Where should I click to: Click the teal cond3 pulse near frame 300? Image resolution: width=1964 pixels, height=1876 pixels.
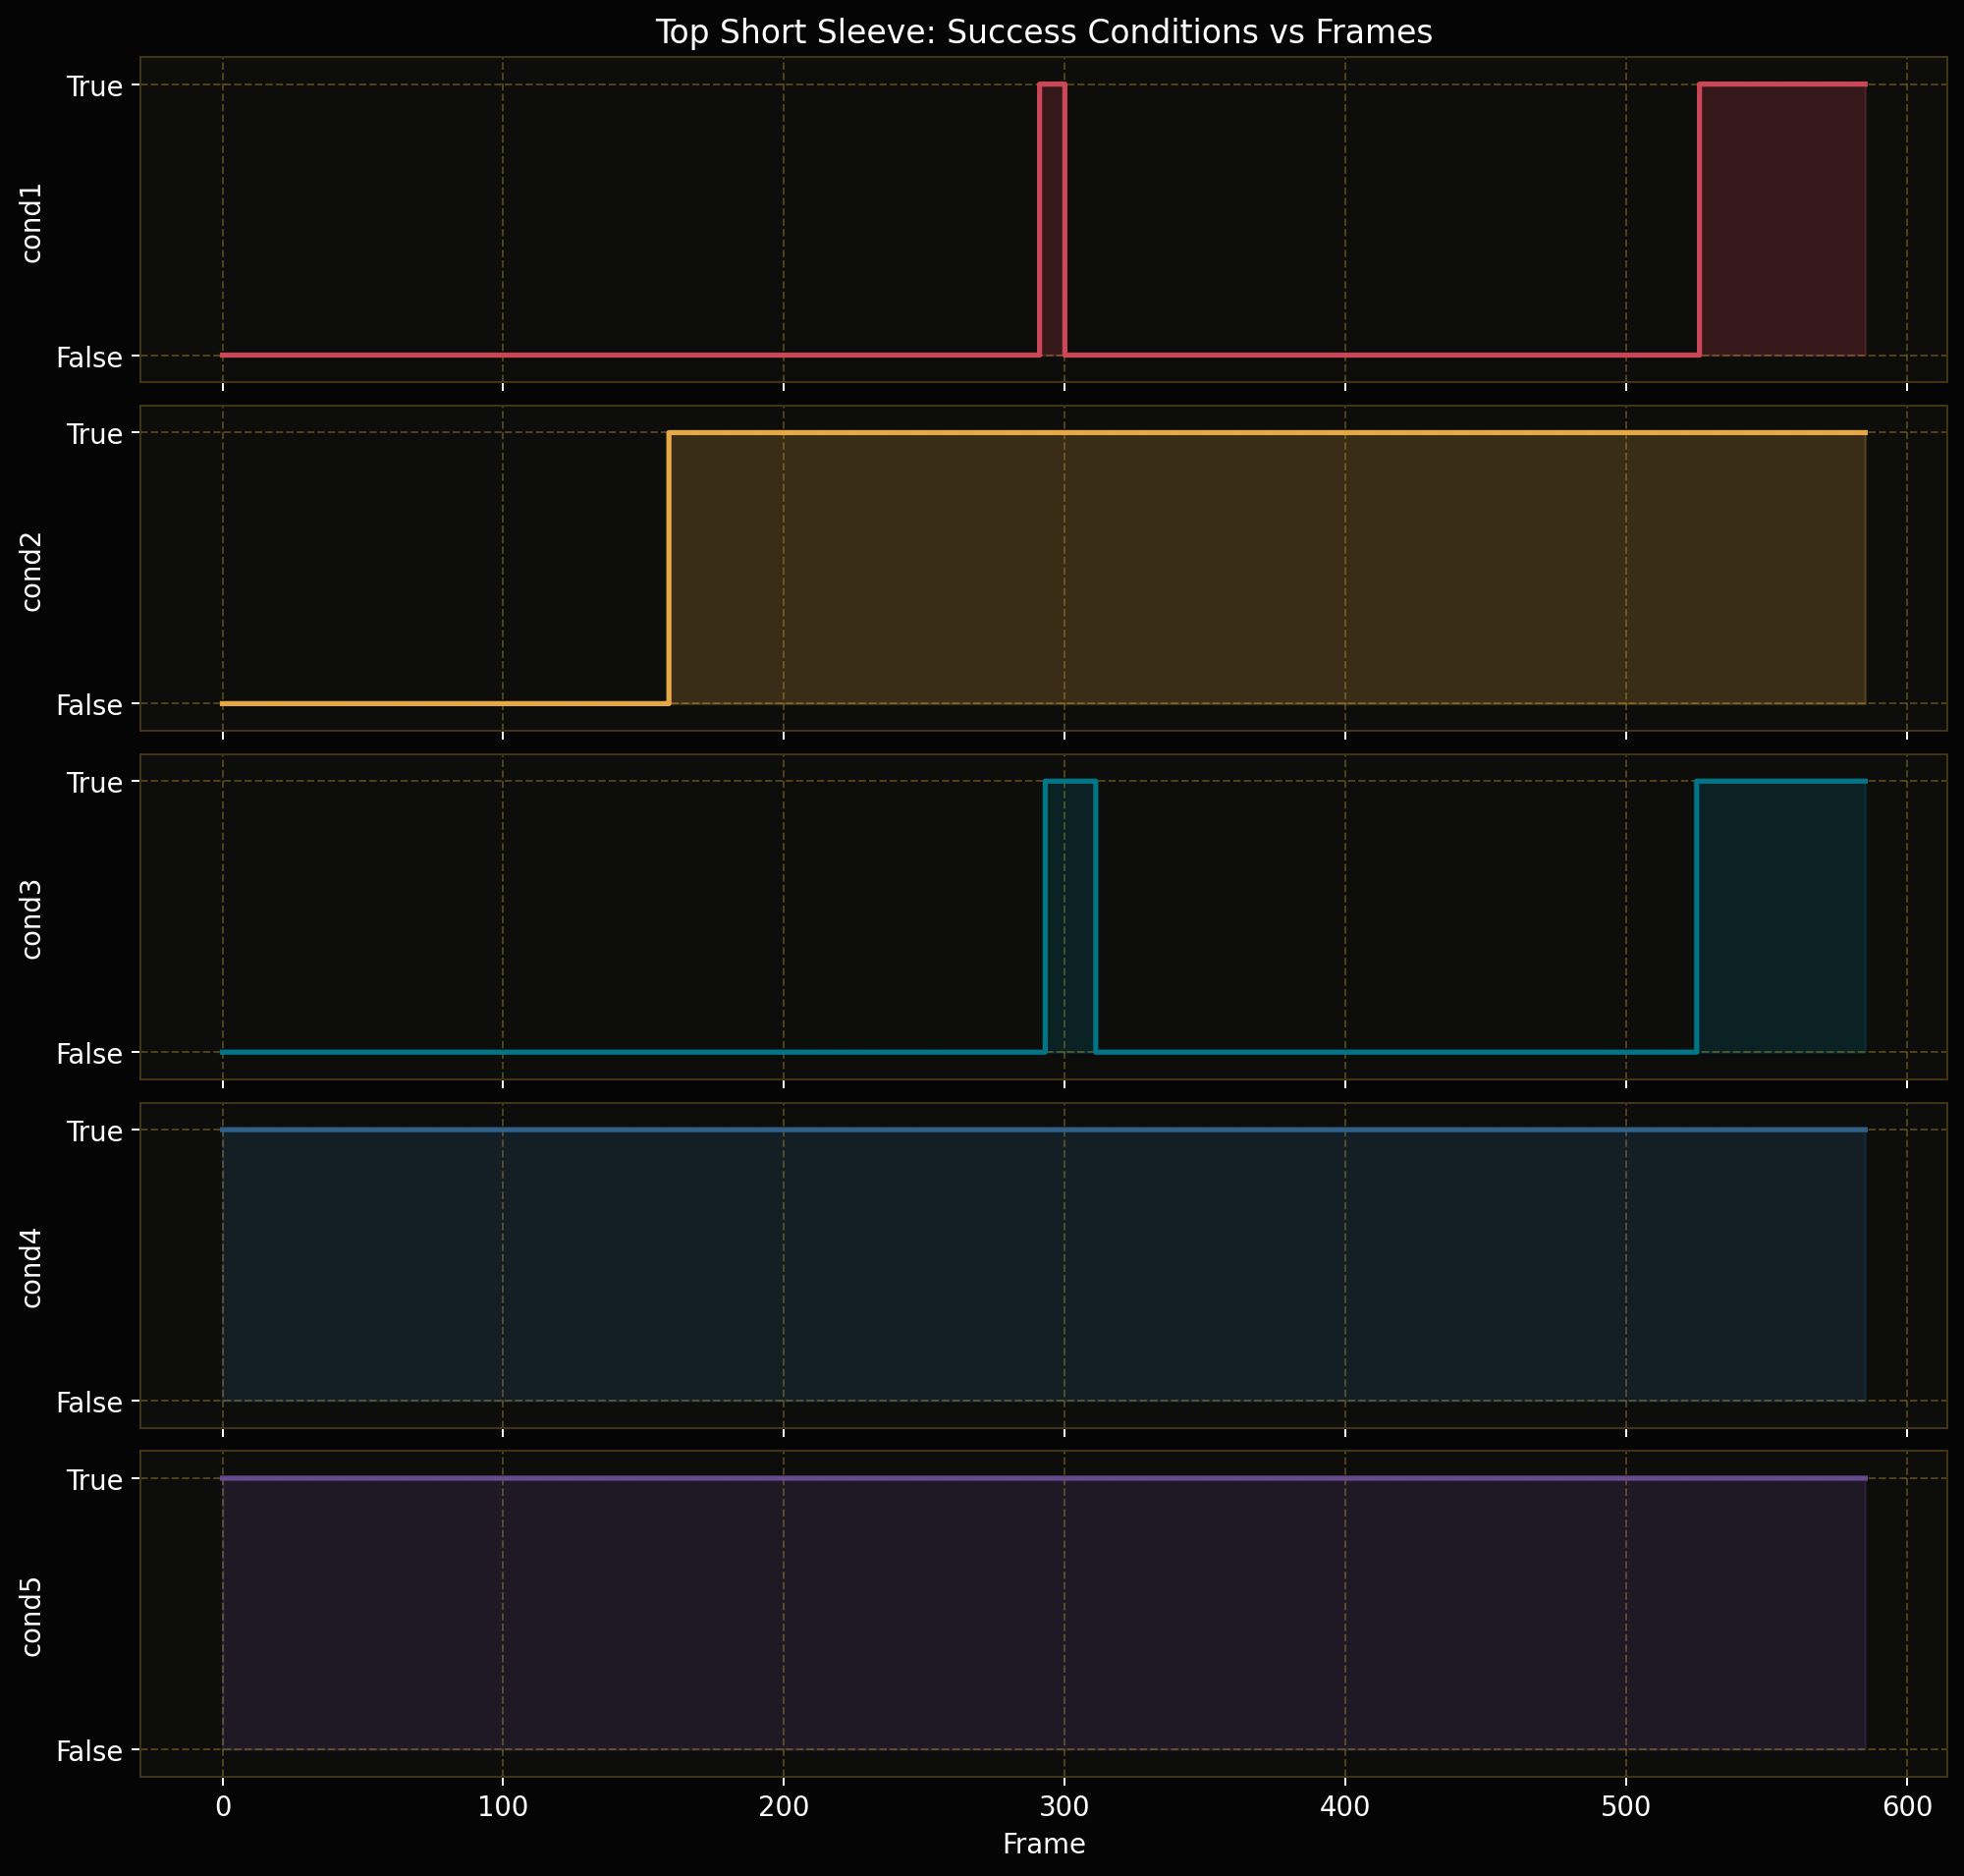(1070, 916)
